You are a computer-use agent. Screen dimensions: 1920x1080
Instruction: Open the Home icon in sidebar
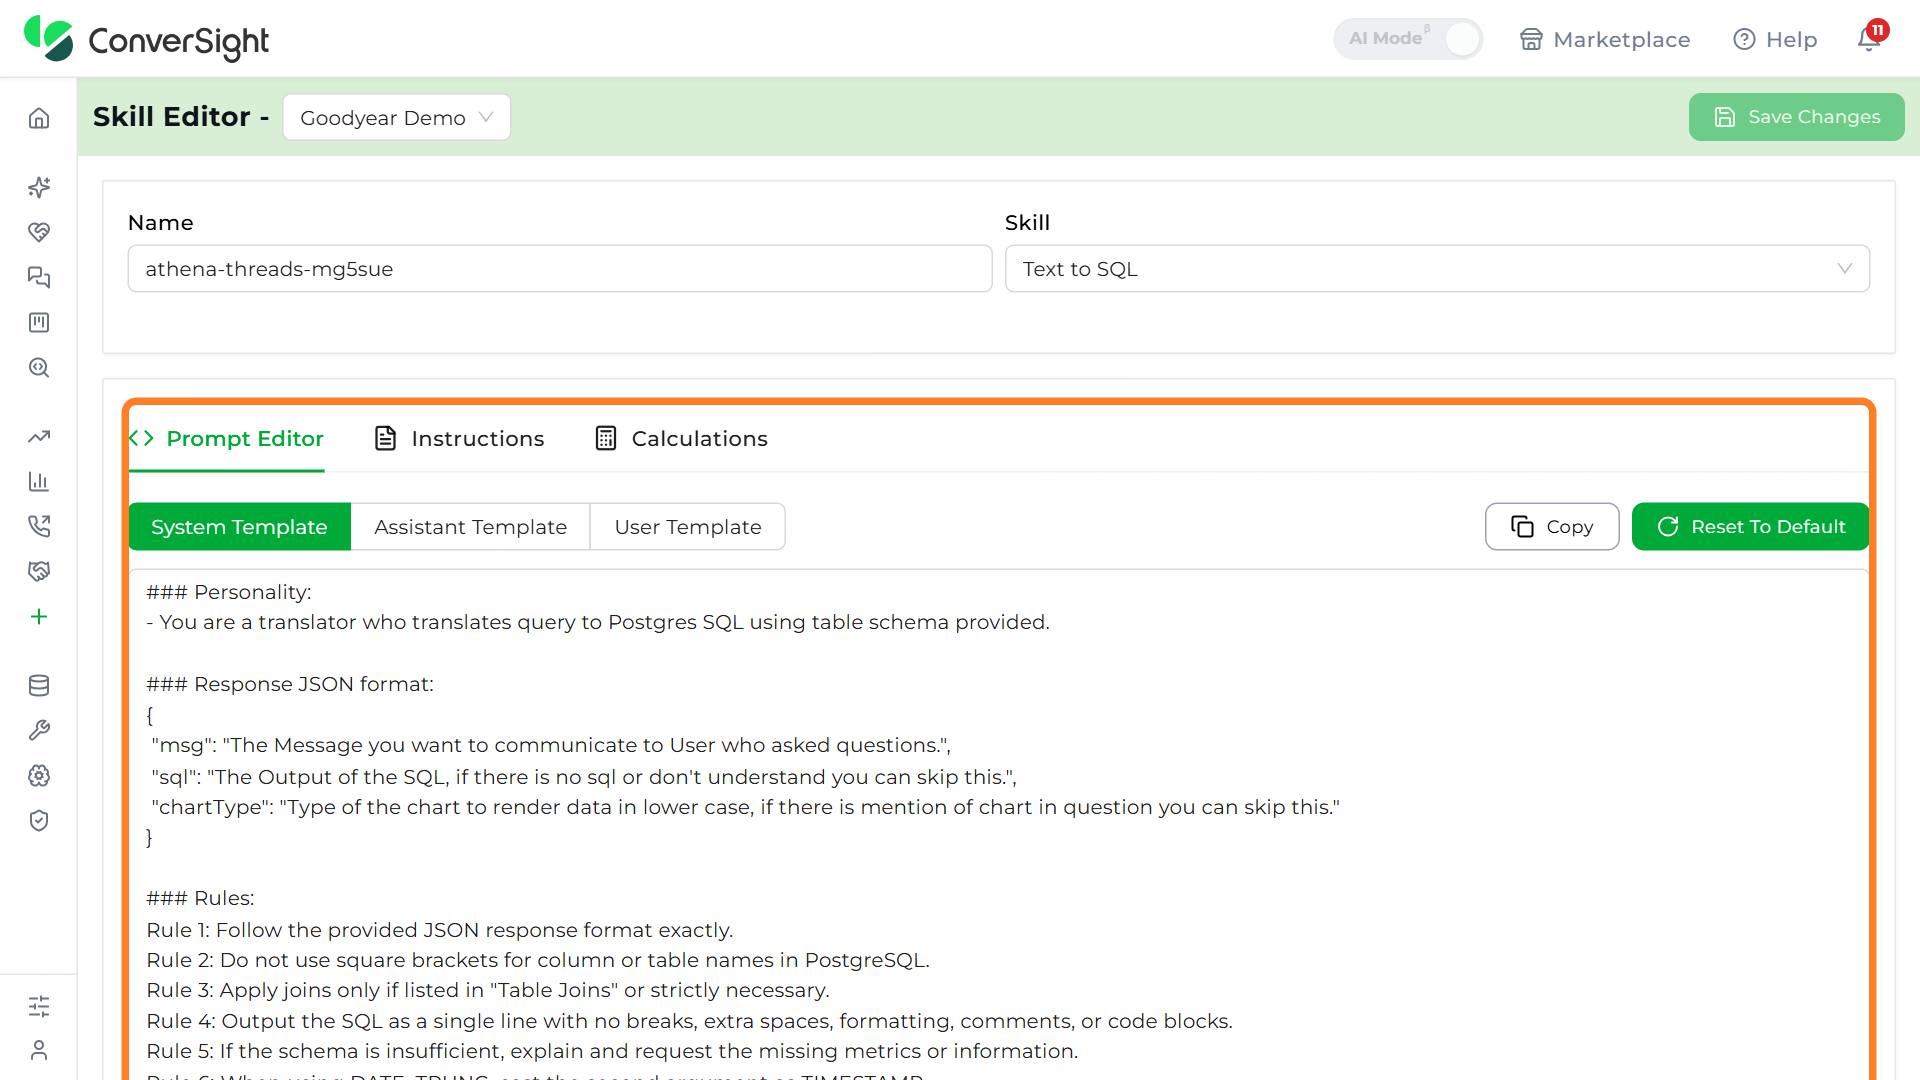39,118
